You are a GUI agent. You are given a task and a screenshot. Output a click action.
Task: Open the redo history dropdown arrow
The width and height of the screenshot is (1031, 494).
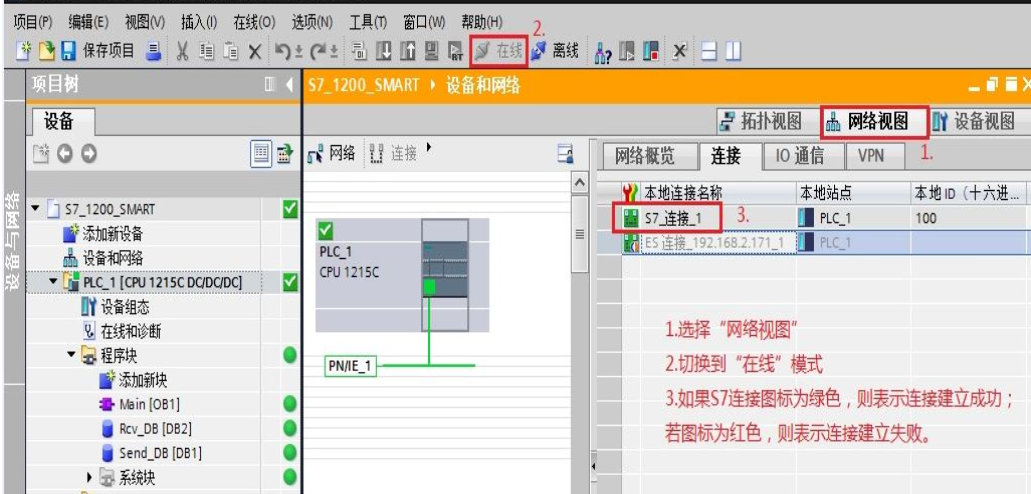click(333, 52)
